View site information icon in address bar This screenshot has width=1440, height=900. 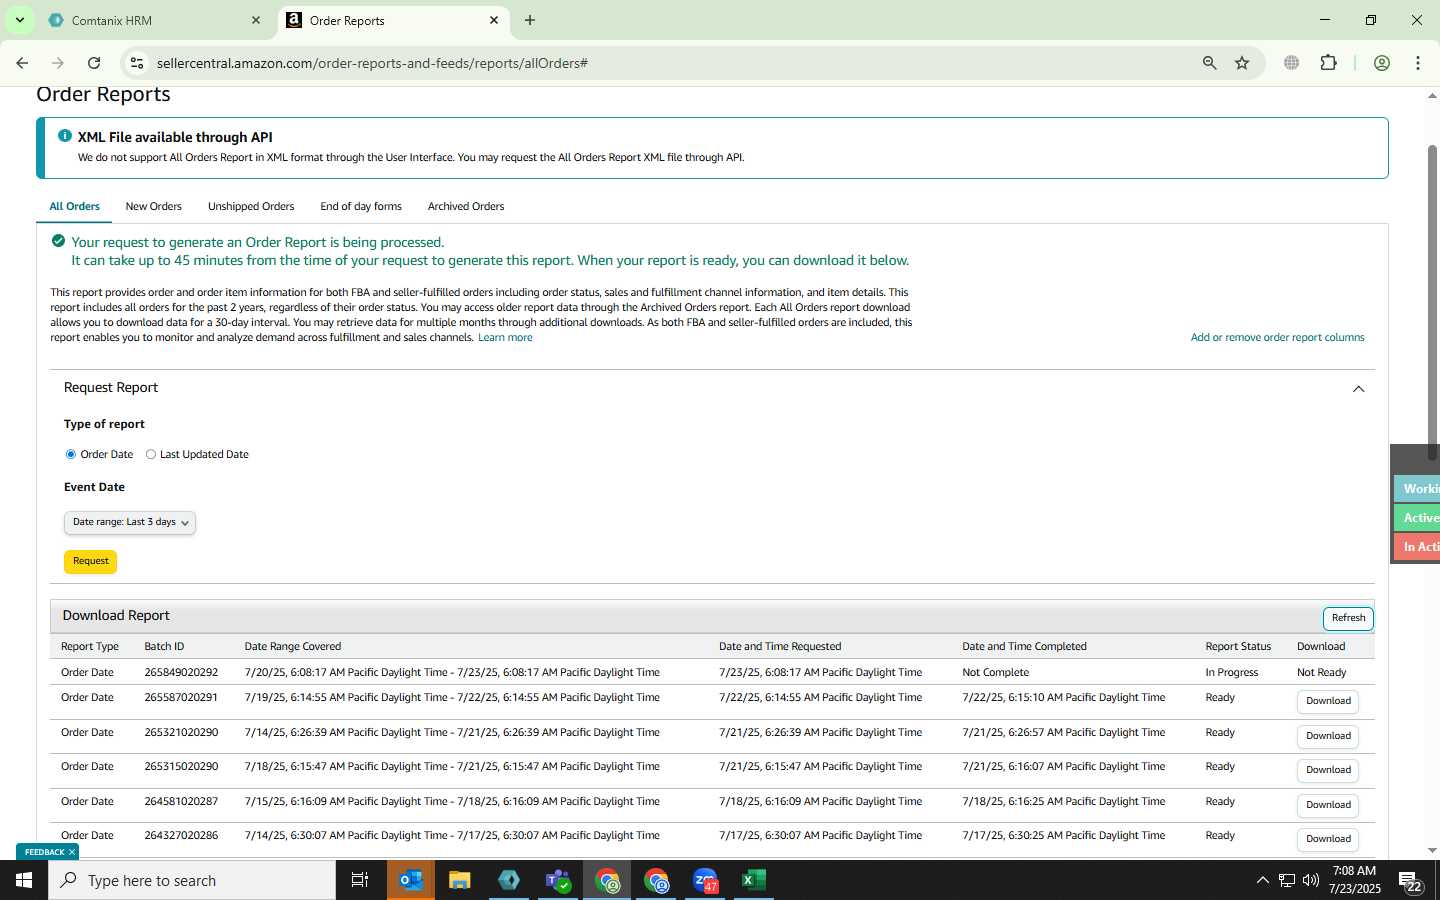137,63
